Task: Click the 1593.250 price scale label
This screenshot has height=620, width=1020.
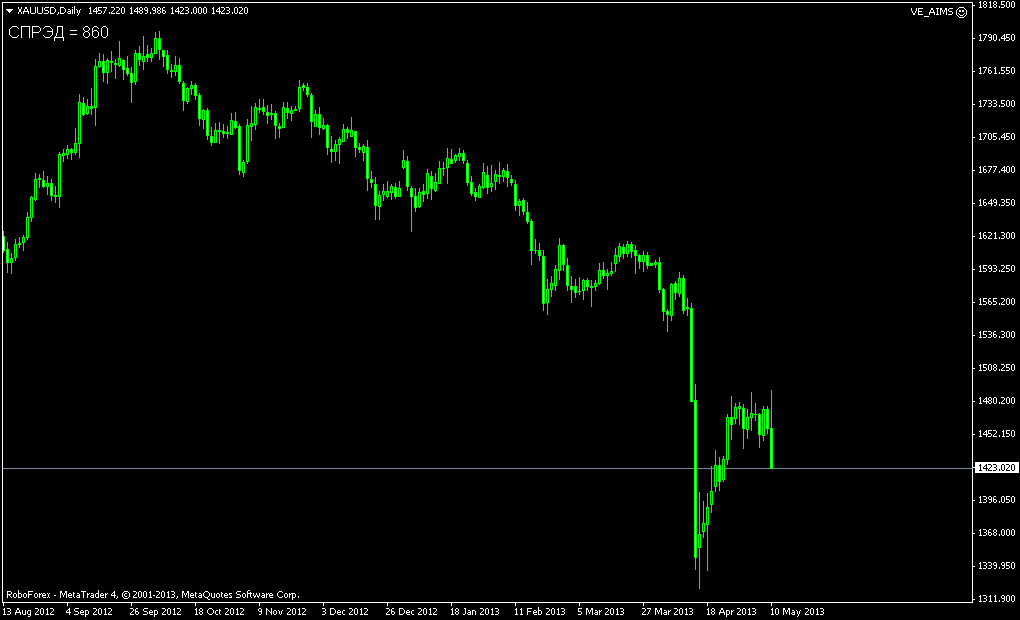Action: click(x=997, y=269)
